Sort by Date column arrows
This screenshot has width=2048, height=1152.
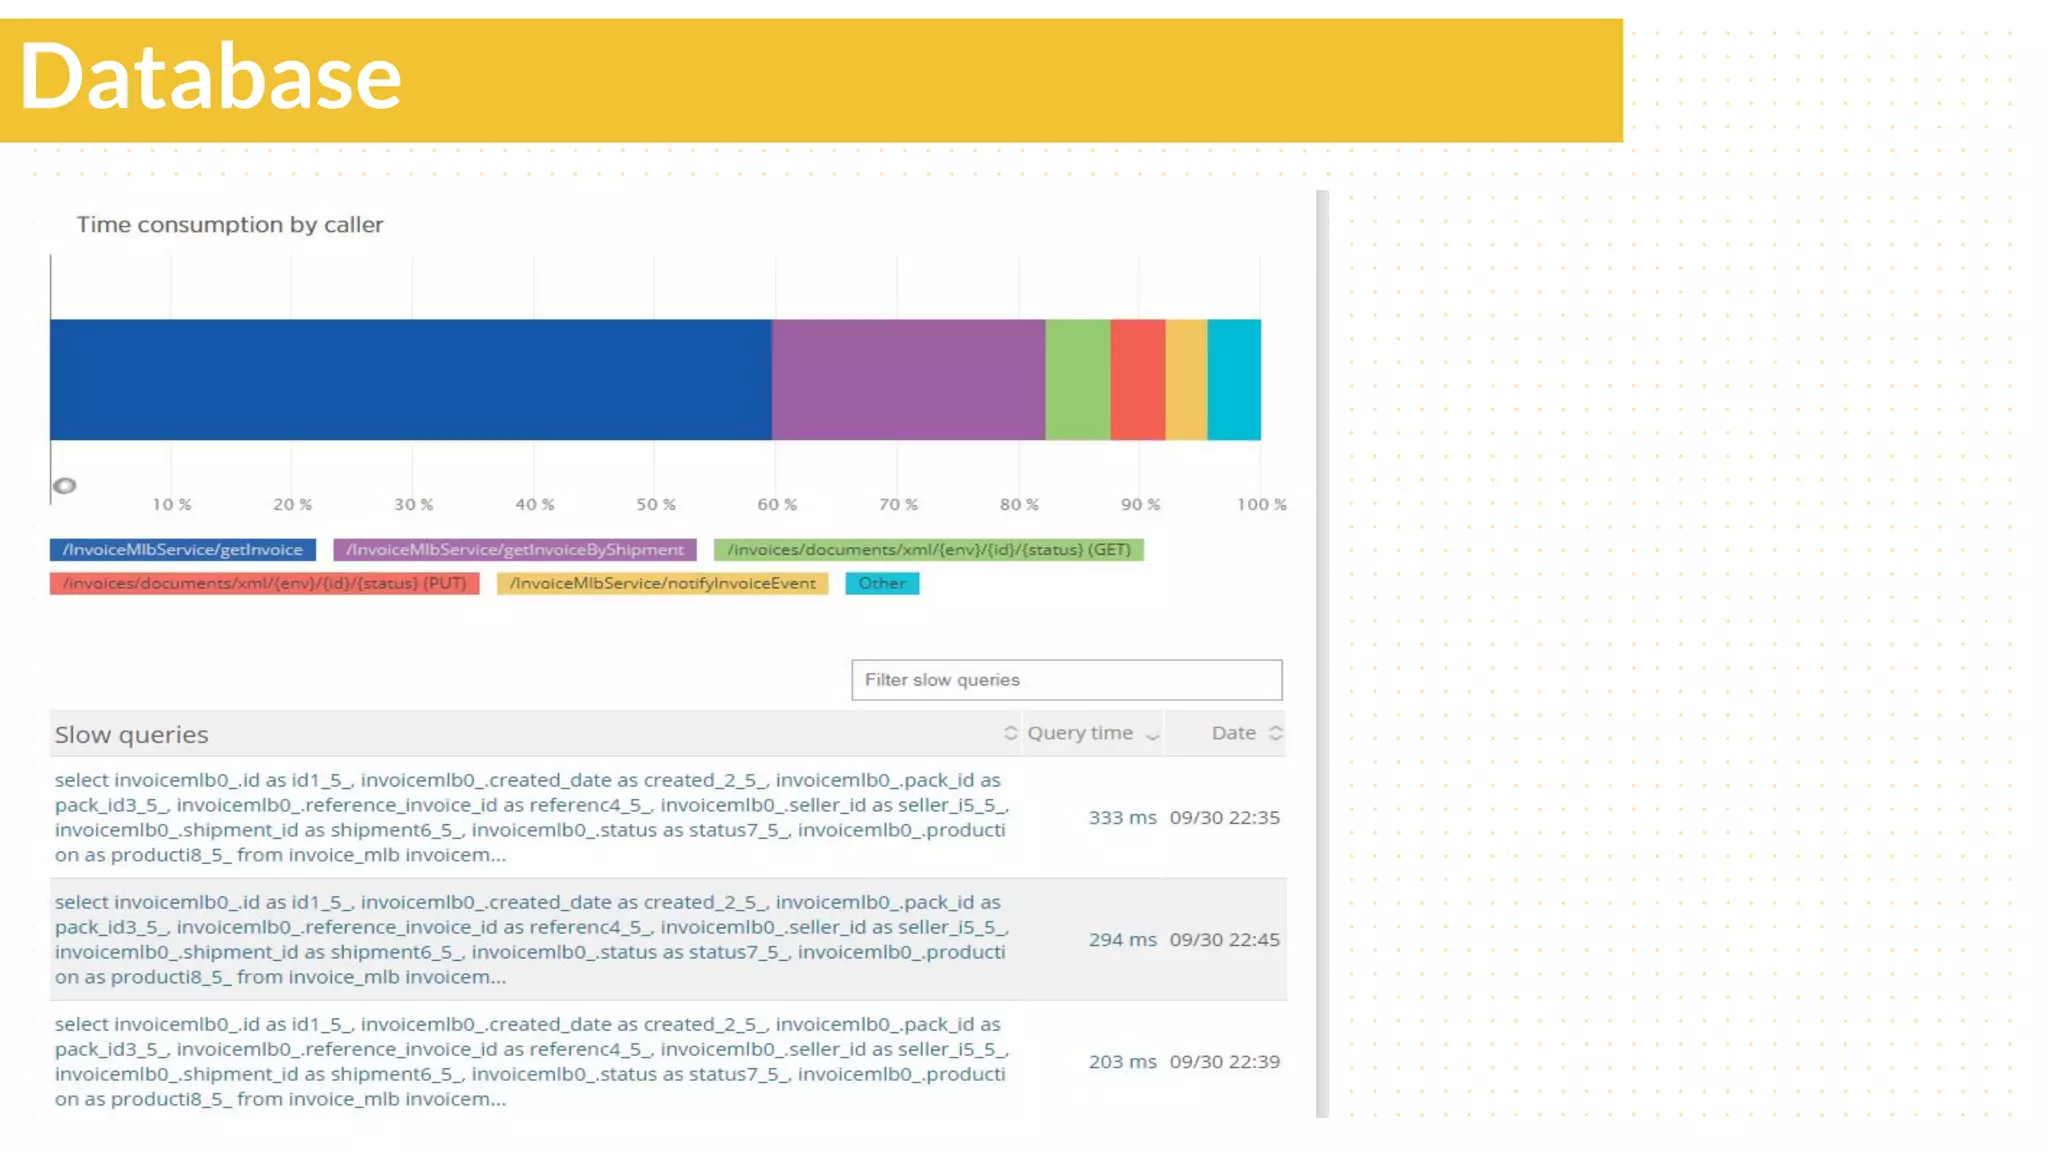[1275, 733]
